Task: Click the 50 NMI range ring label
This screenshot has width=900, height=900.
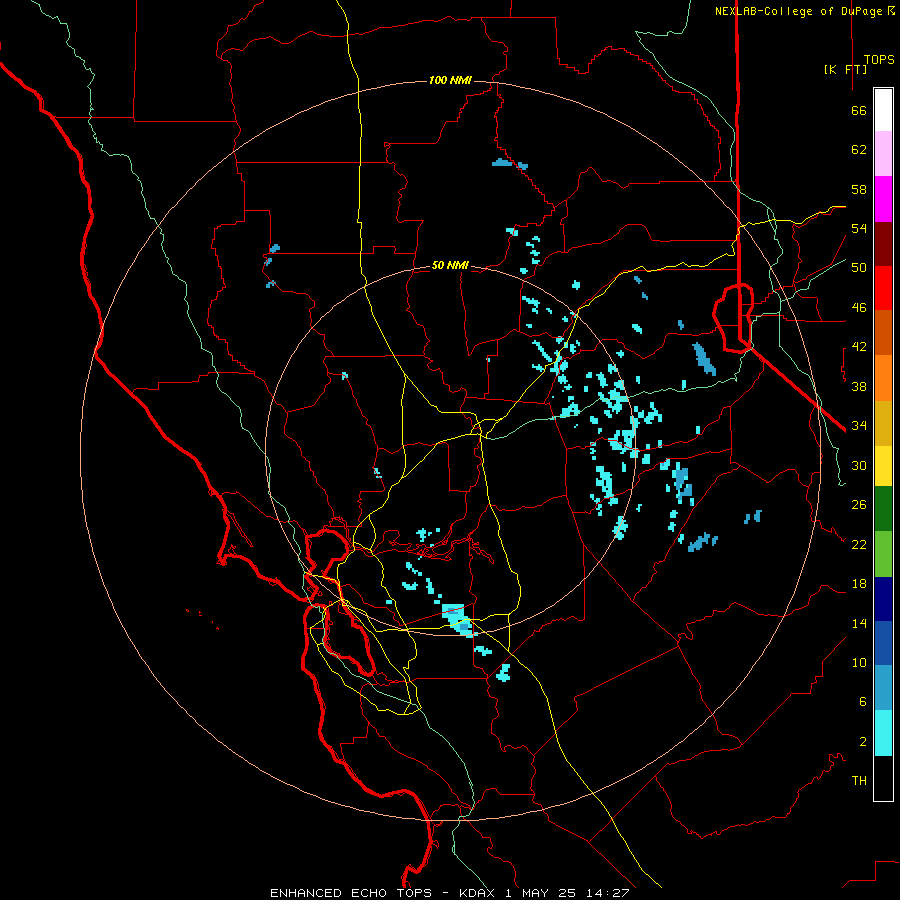Action: coord(450,265)
